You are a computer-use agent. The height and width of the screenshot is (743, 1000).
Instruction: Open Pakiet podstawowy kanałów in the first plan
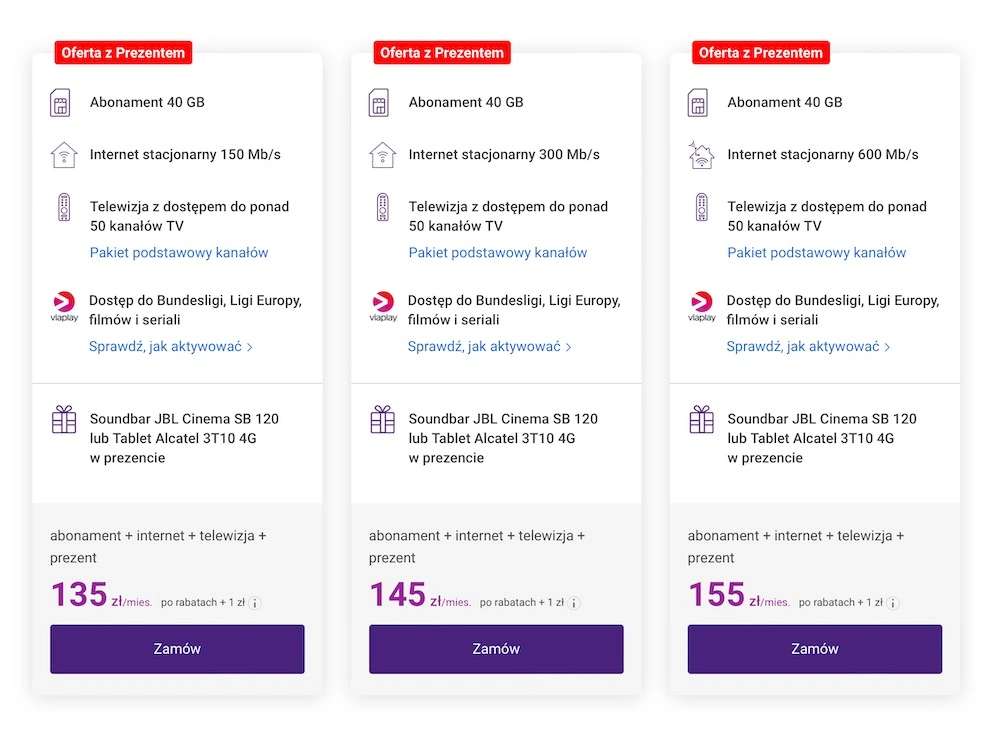coord(179,253)
